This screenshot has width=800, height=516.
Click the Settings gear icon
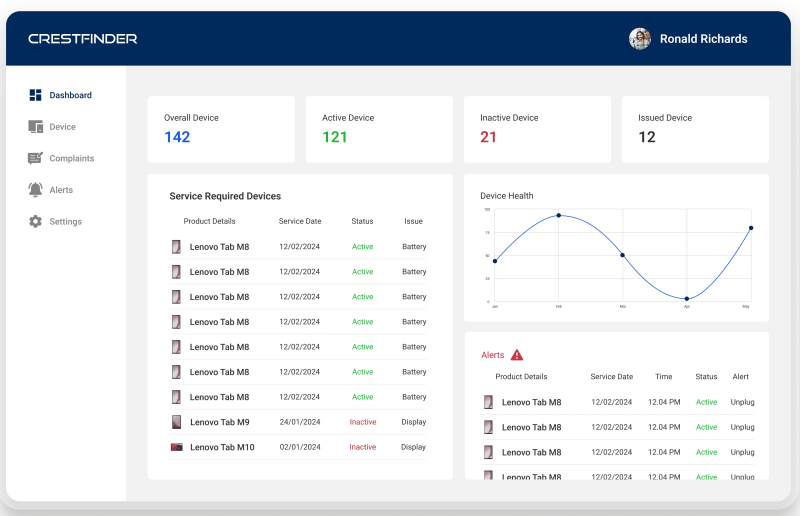(x=35, y=222)
